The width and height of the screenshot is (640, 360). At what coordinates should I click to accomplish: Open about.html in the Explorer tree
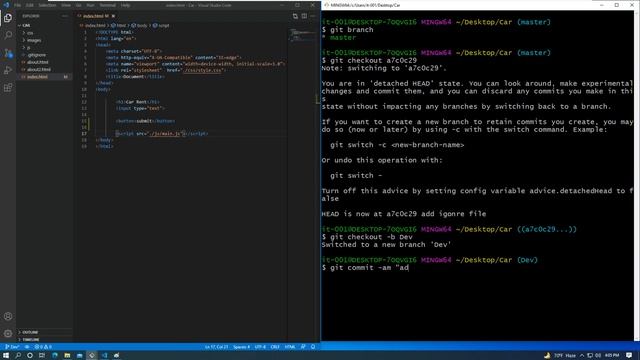(44, 62)
